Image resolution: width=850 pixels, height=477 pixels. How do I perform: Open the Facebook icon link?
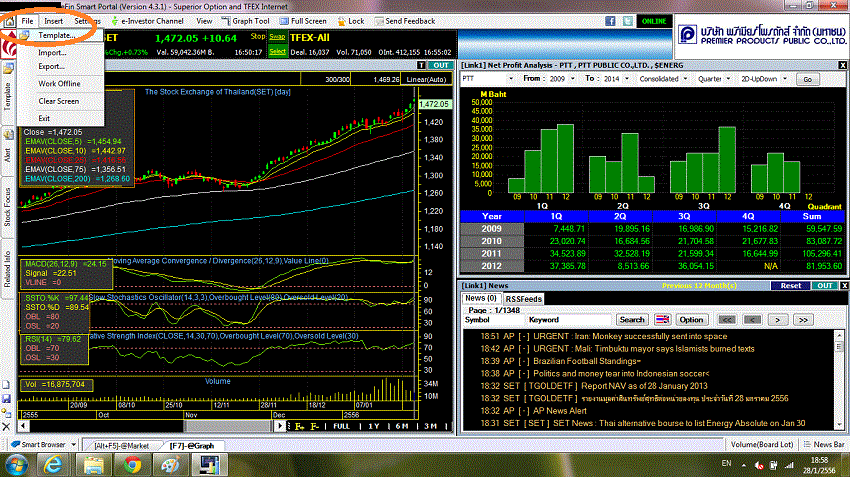pyautogui.click(x=610, y=21)
